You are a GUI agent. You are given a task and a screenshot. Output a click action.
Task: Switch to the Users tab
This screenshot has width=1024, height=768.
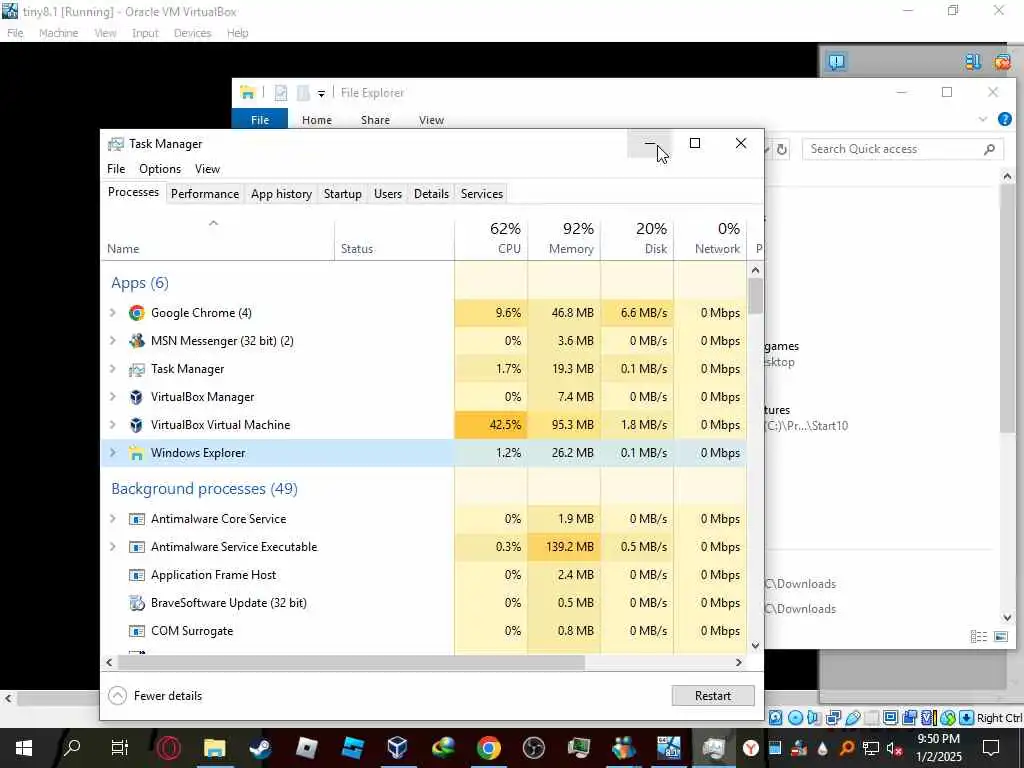tap(388, 194)
